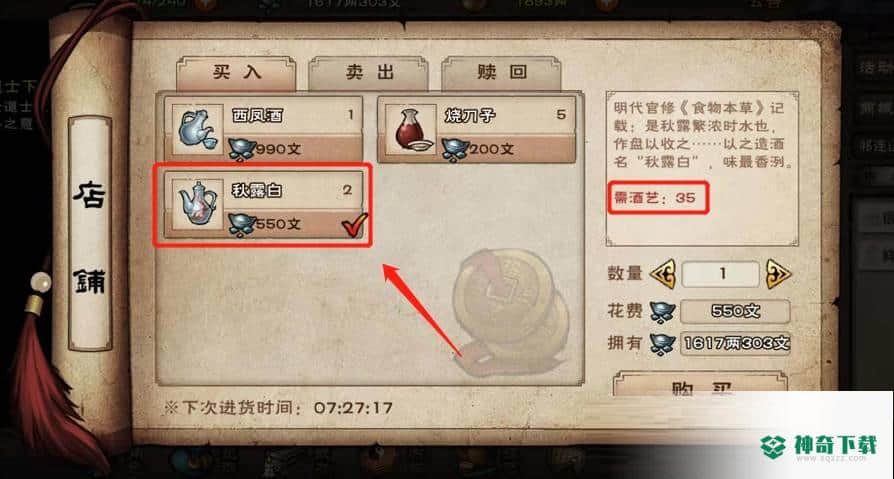Click the 需酒艺：35 requirement text

pyautogui.click(x=655, y=198)
